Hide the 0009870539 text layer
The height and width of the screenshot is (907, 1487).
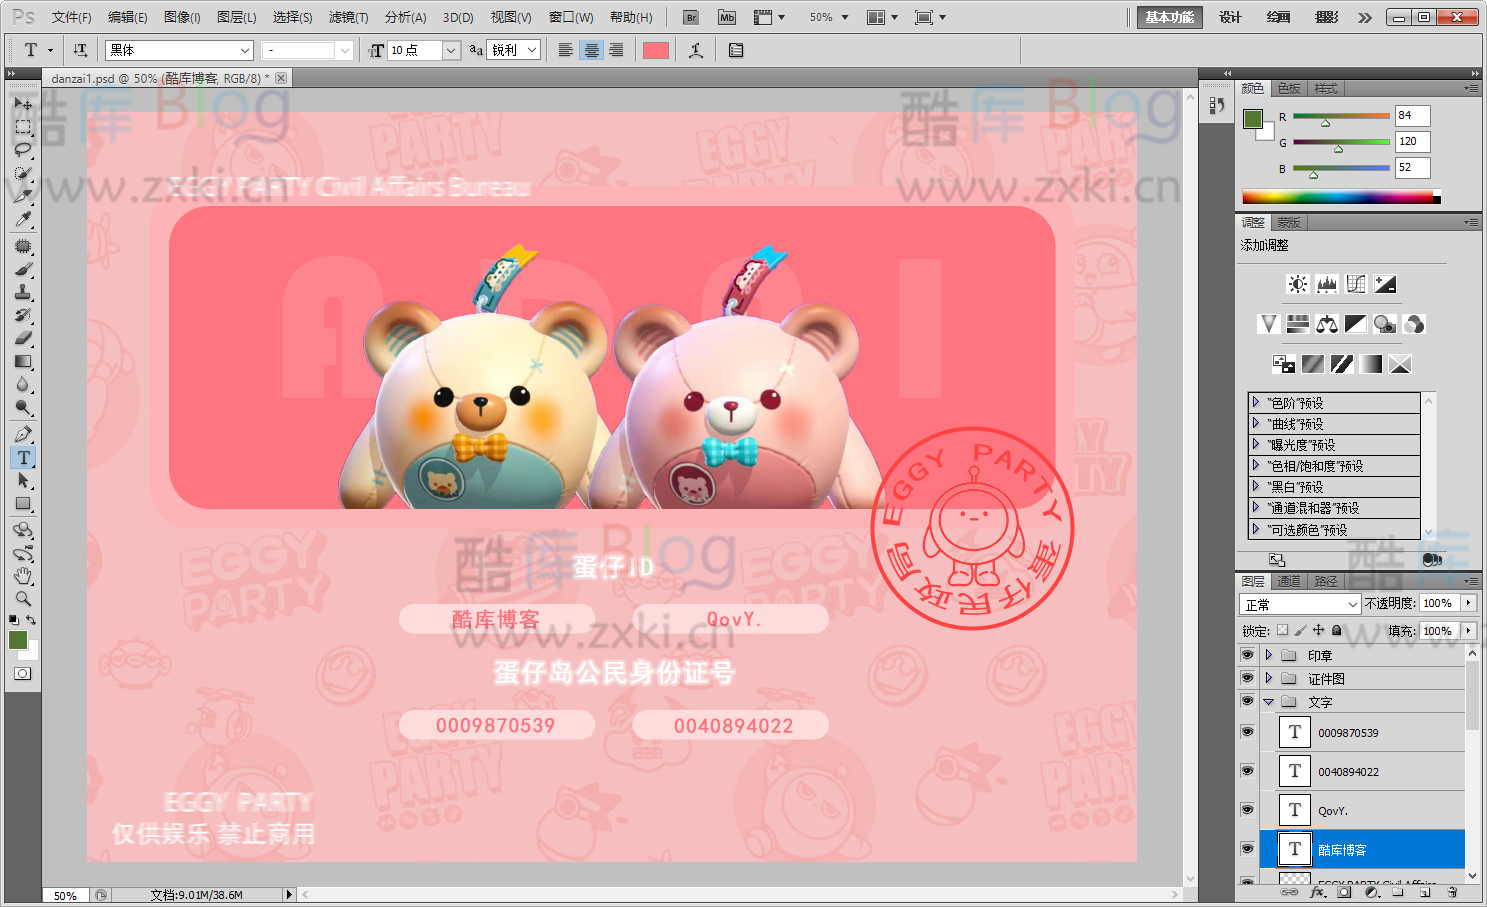[1247, 732]
